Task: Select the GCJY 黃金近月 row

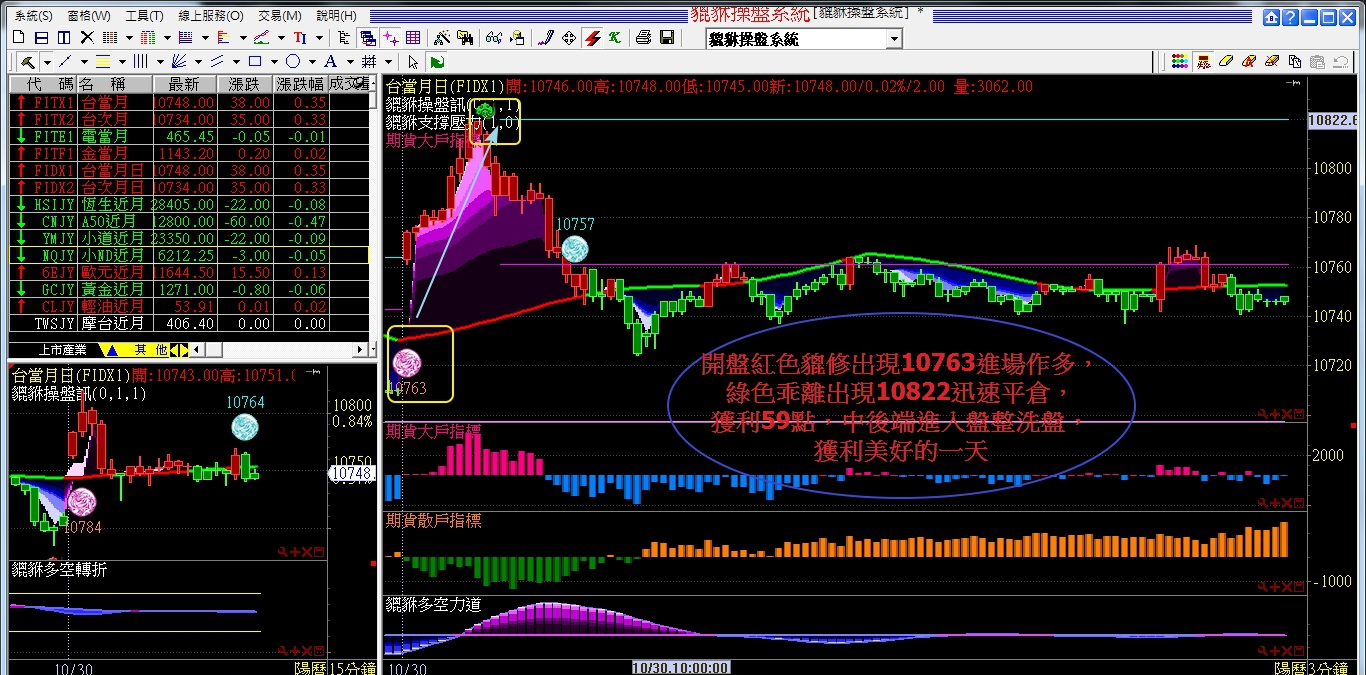Action: [189, 289]
